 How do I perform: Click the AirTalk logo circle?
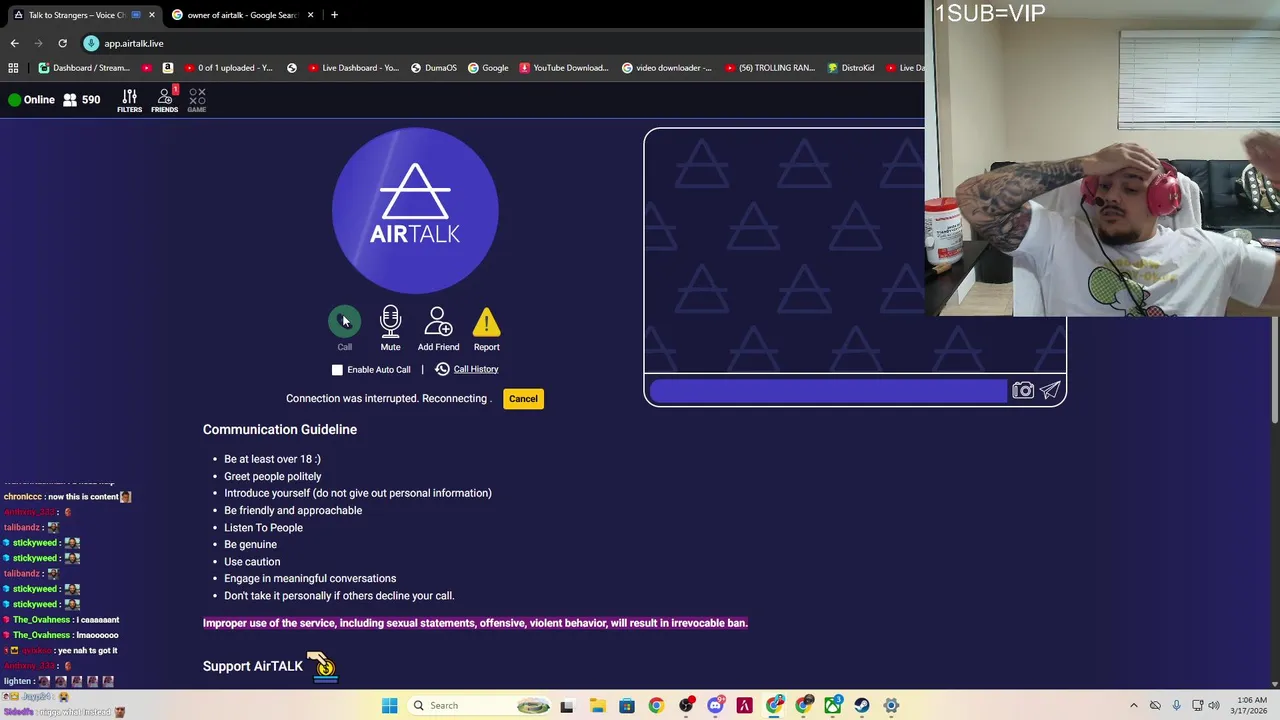tap(415, 211)
